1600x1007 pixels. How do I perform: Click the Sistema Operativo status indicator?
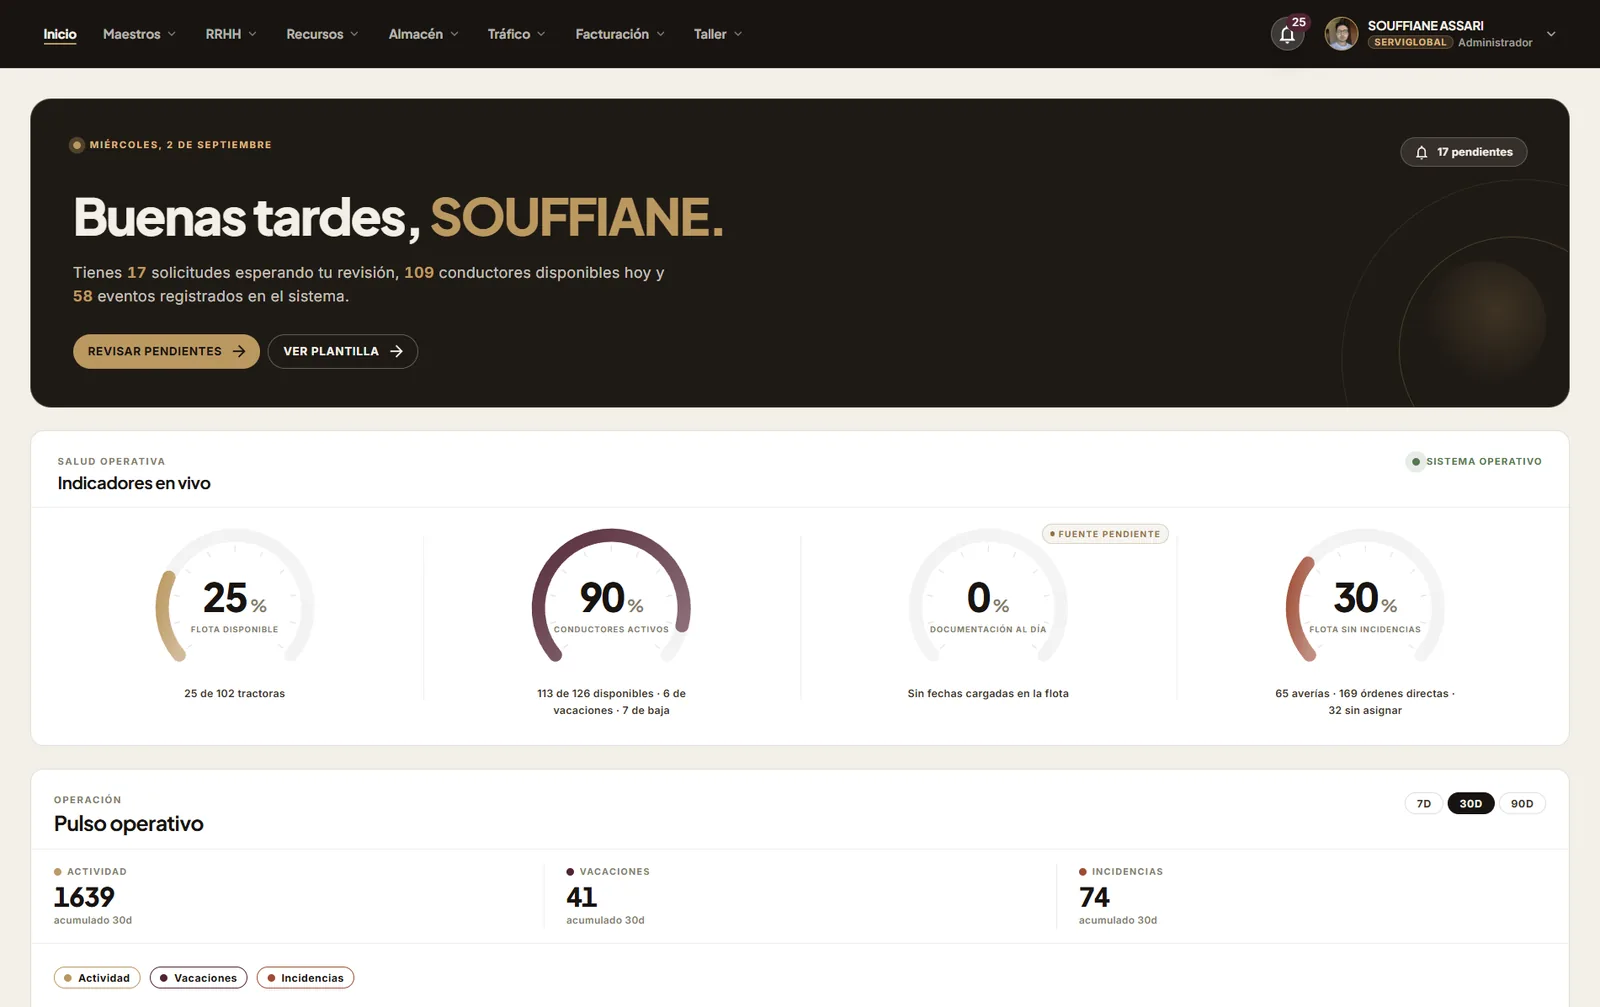coord(1475,462)
